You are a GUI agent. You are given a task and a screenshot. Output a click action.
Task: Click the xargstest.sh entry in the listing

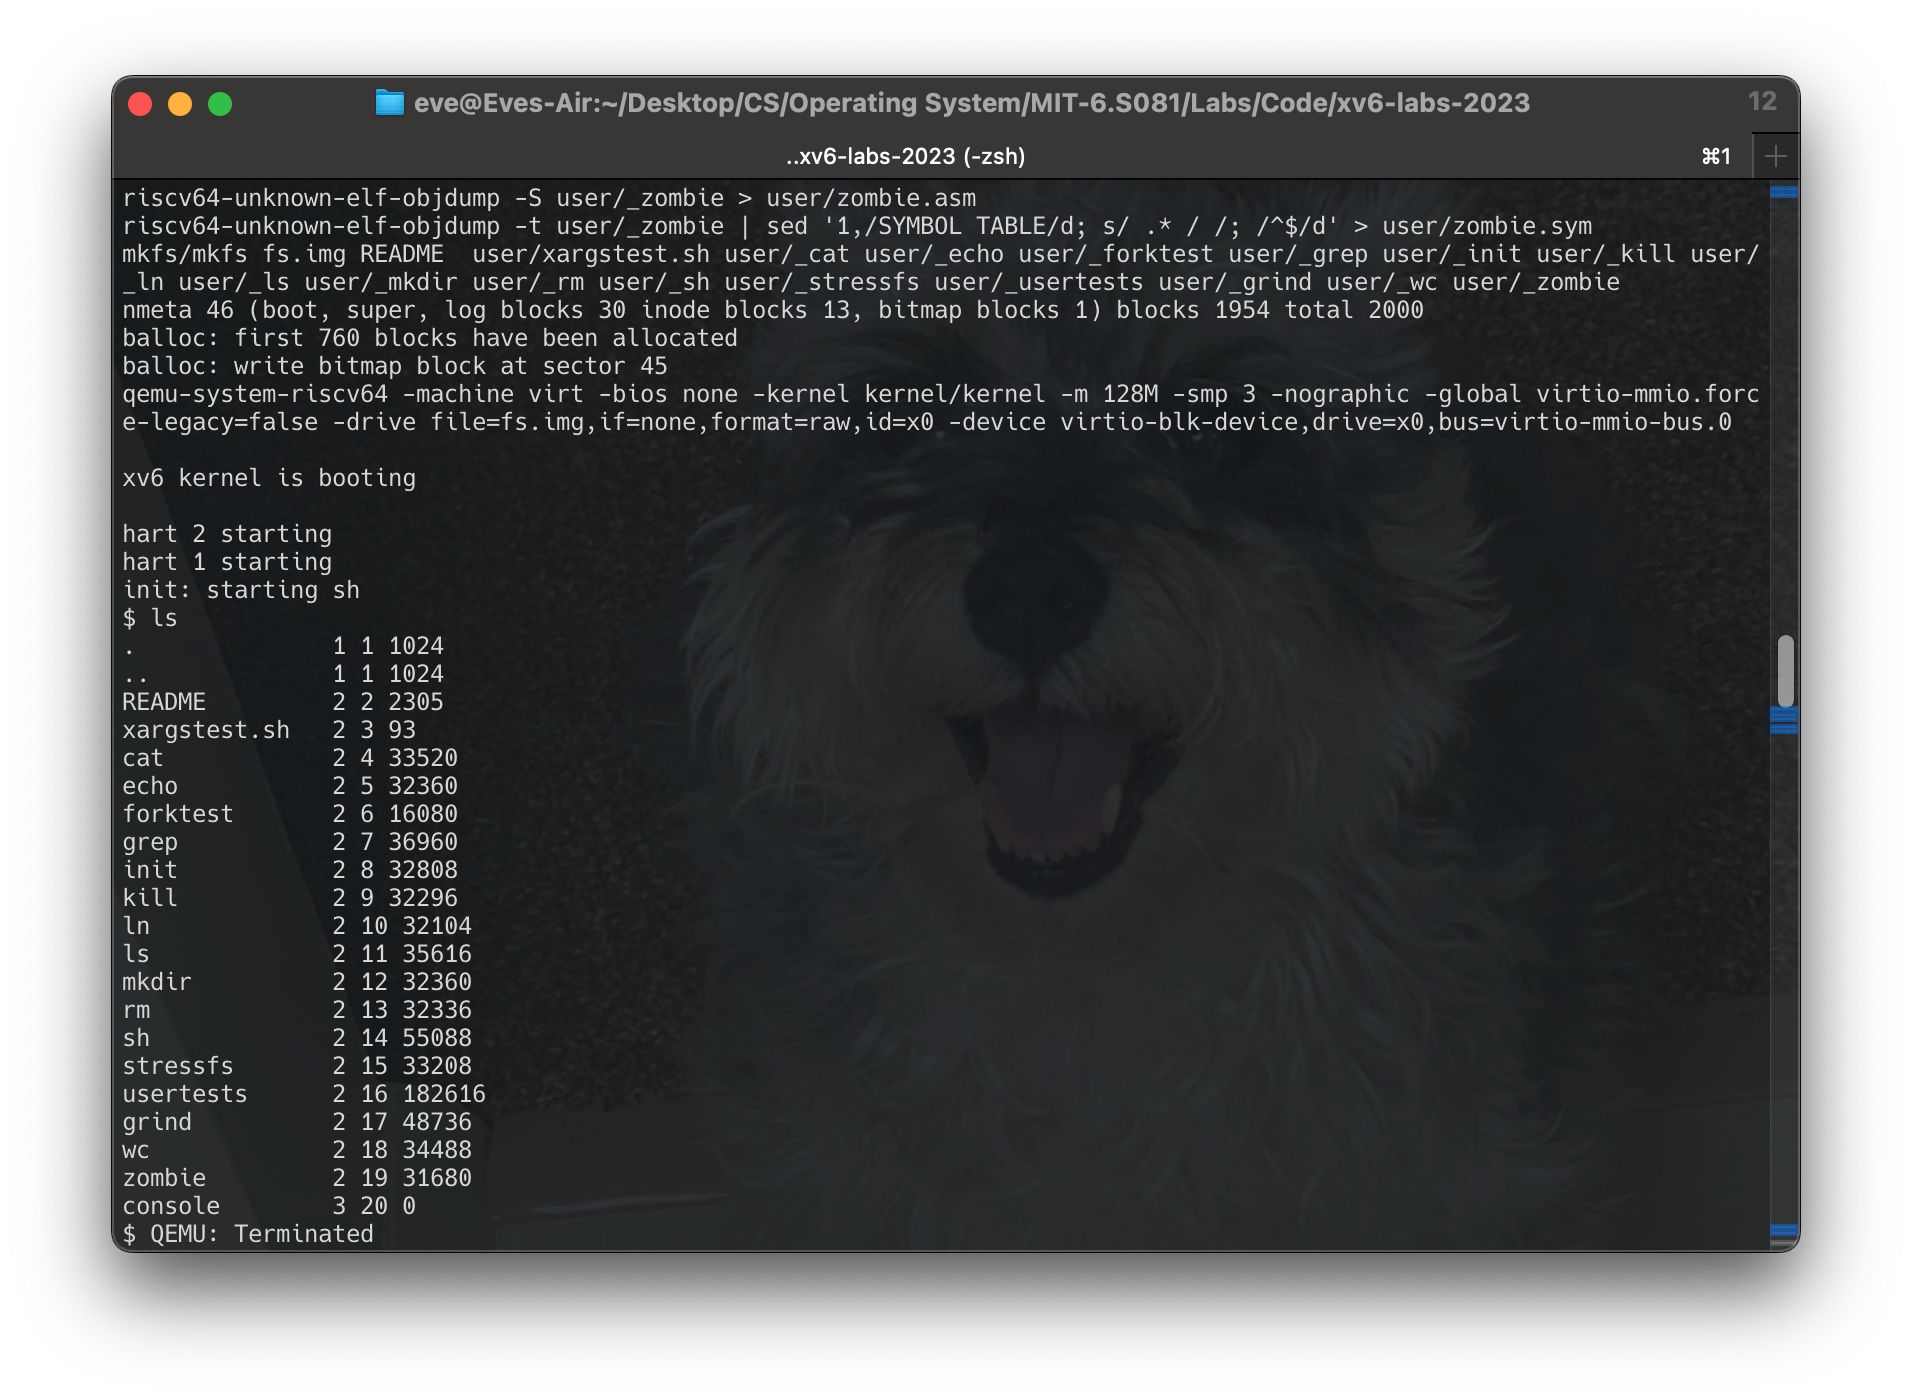[x=206, y=729]
